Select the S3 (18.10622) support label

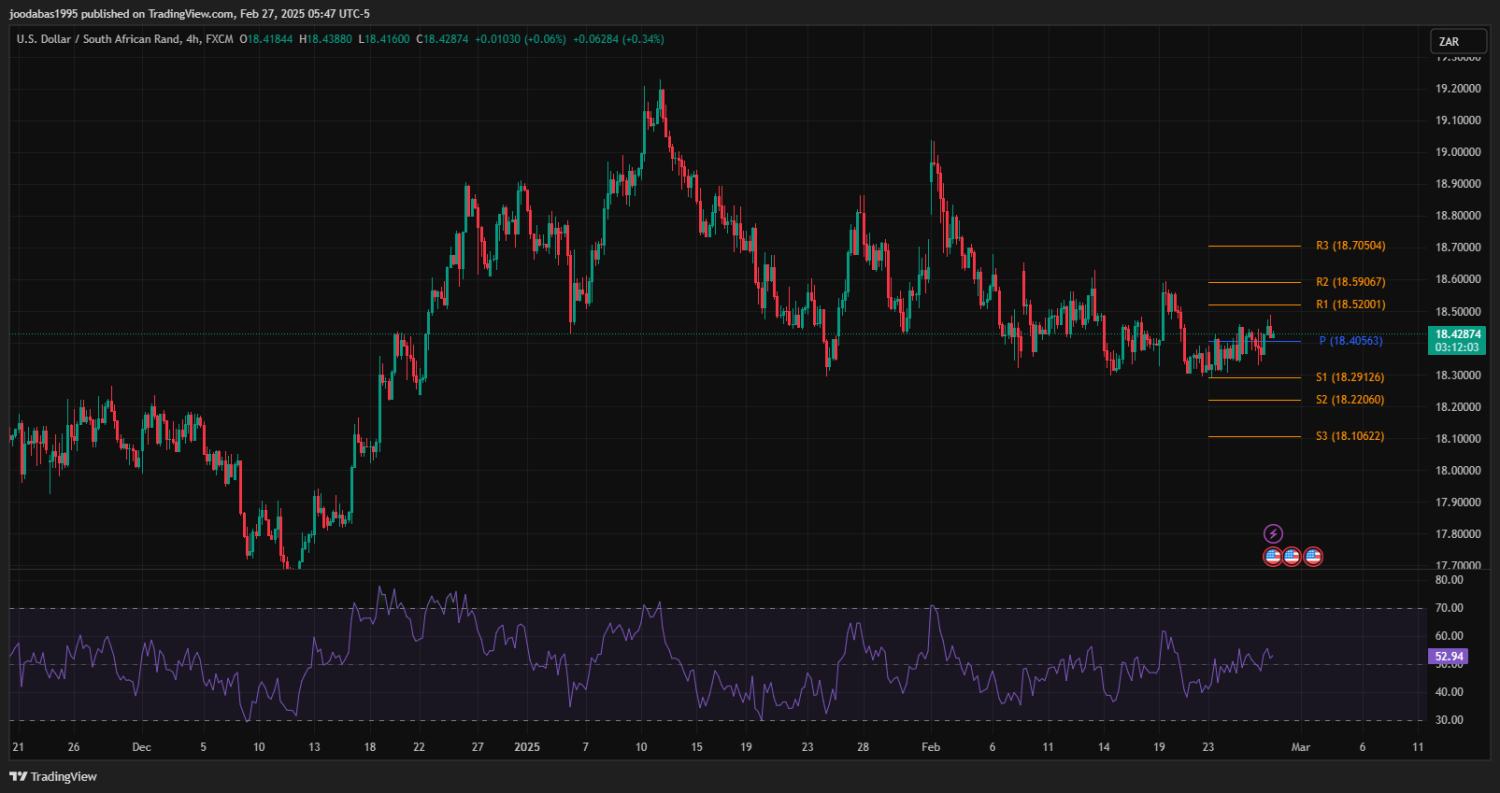1350,437
